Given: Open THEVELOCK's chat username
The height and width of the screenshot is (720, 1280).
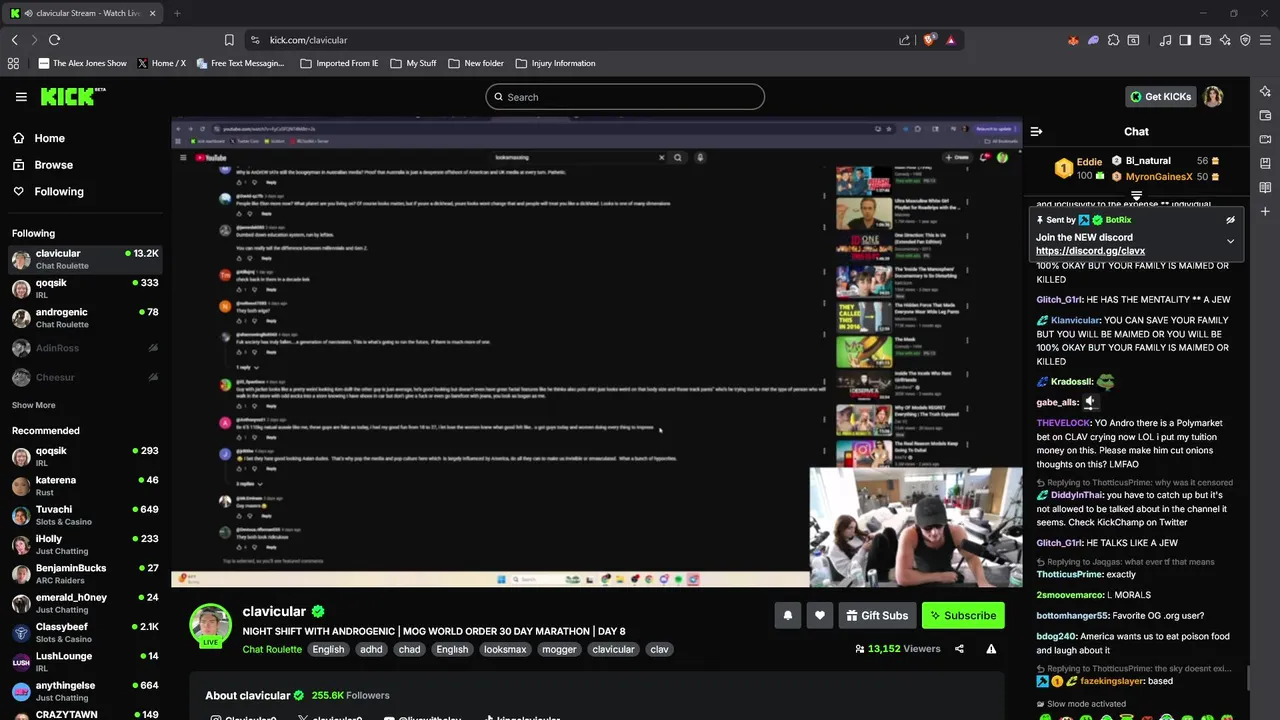Looking at the screenshot, I should point(1064,423).
